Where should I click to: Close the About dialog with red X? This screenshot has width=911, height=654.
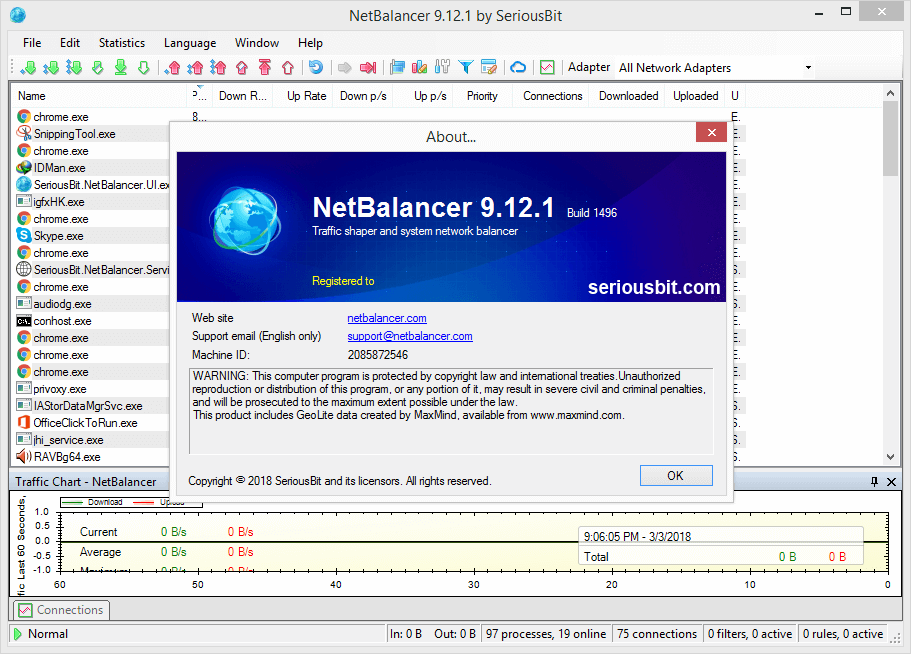[712, 132]
